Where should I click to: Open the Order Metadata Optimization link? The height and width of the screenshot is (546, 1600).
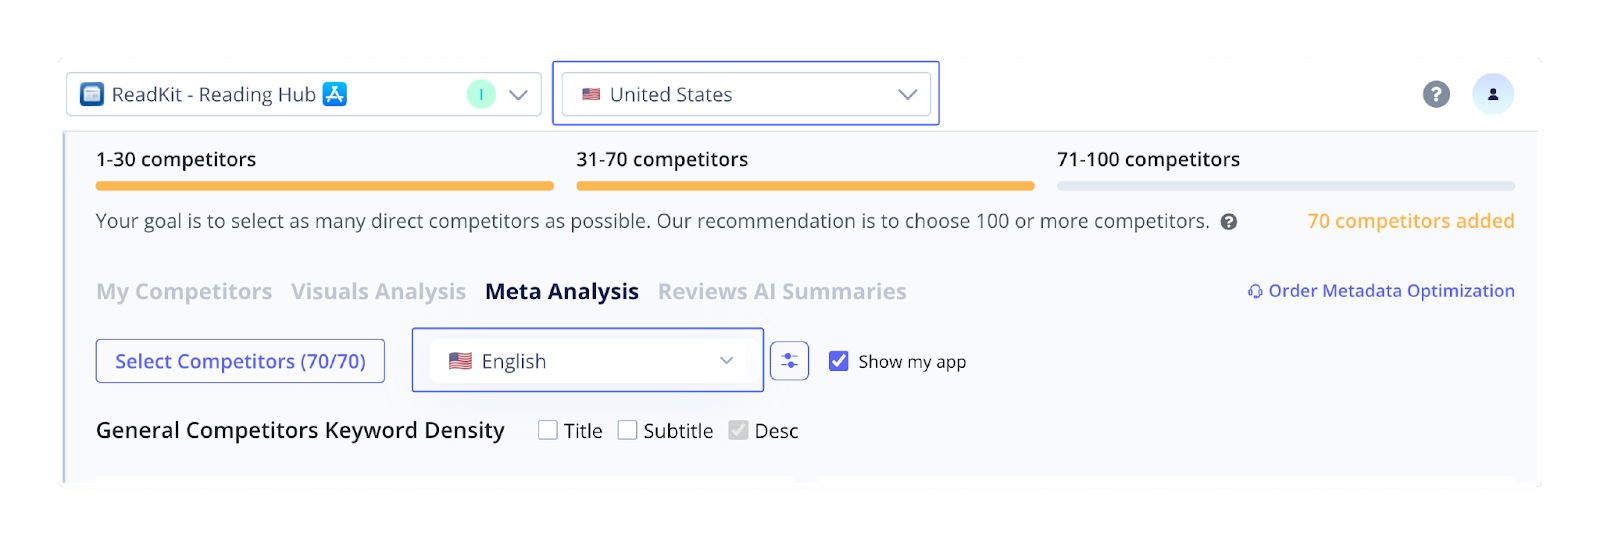(x=1391, y=291)
